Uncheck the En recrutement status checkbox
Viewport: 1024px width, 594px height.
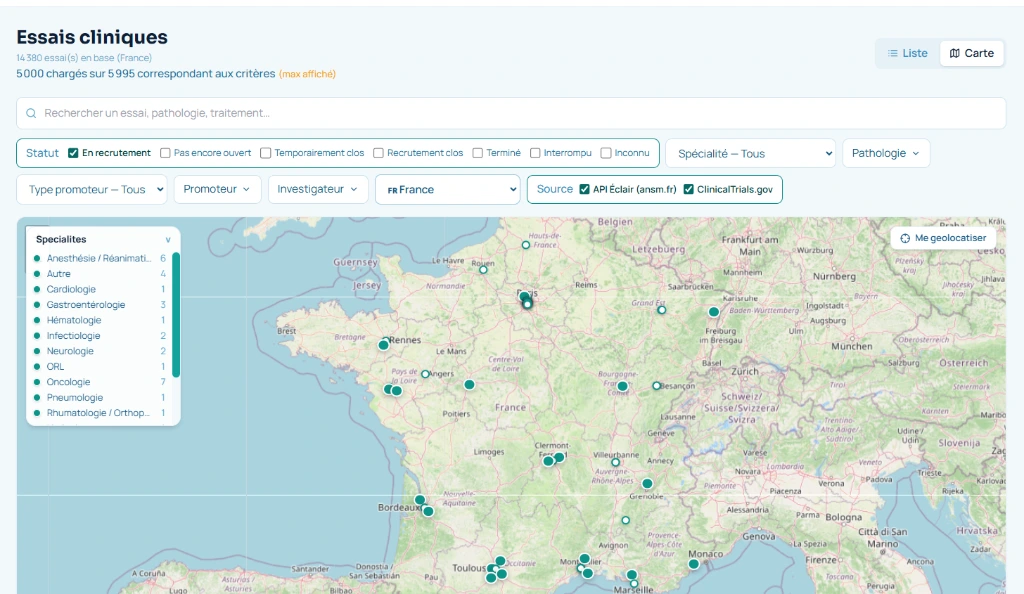point(73,153)
